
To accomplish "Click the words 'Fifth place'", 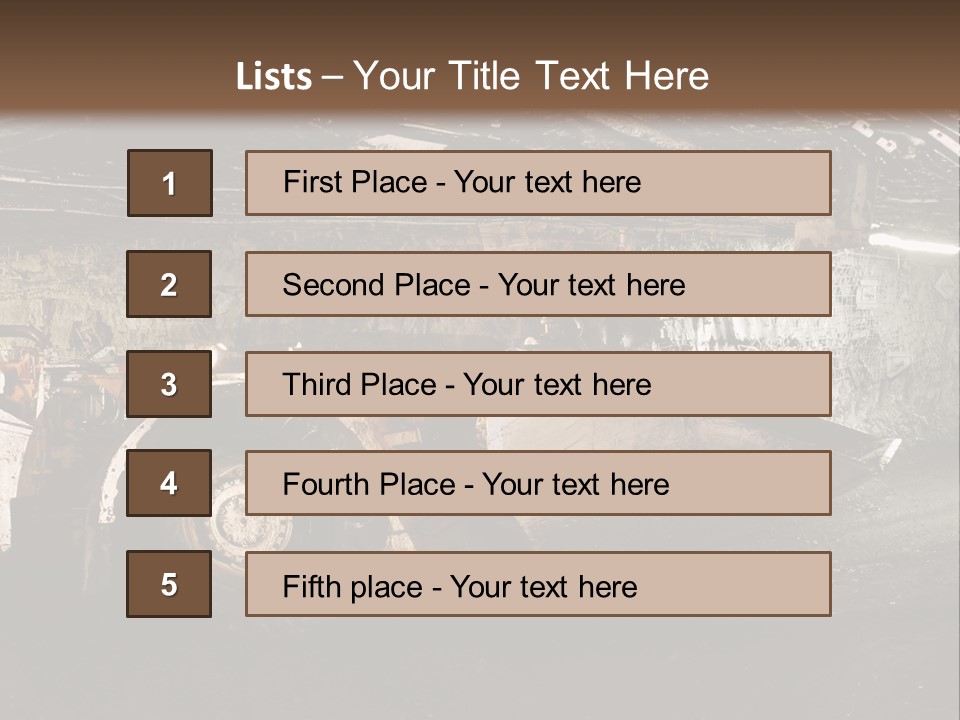I will 350,586.
